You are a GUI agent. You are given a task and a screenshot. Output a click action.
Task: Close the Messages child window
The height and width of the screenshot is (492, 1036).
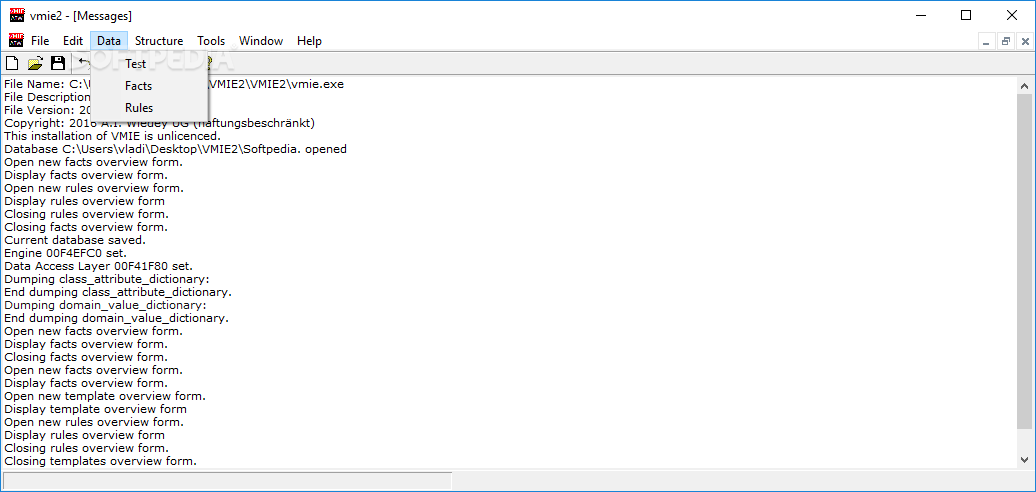(x=1025, y=42)
